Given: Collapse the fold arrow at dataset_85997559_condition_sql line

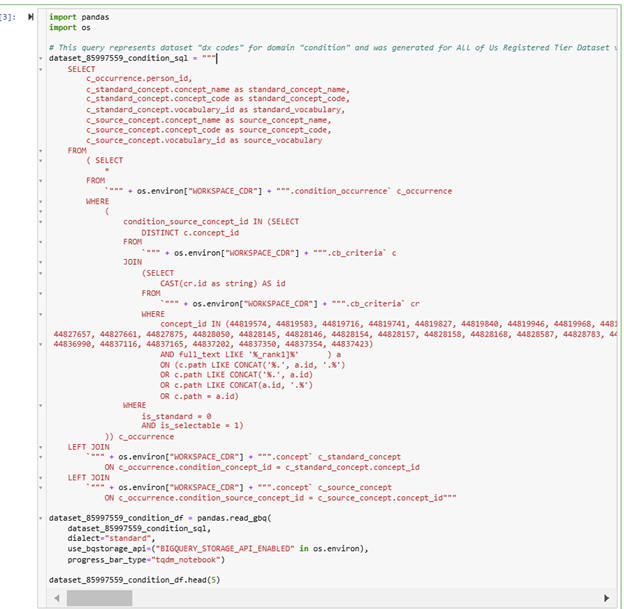Looking at the screenshot, I should [41, 59].
